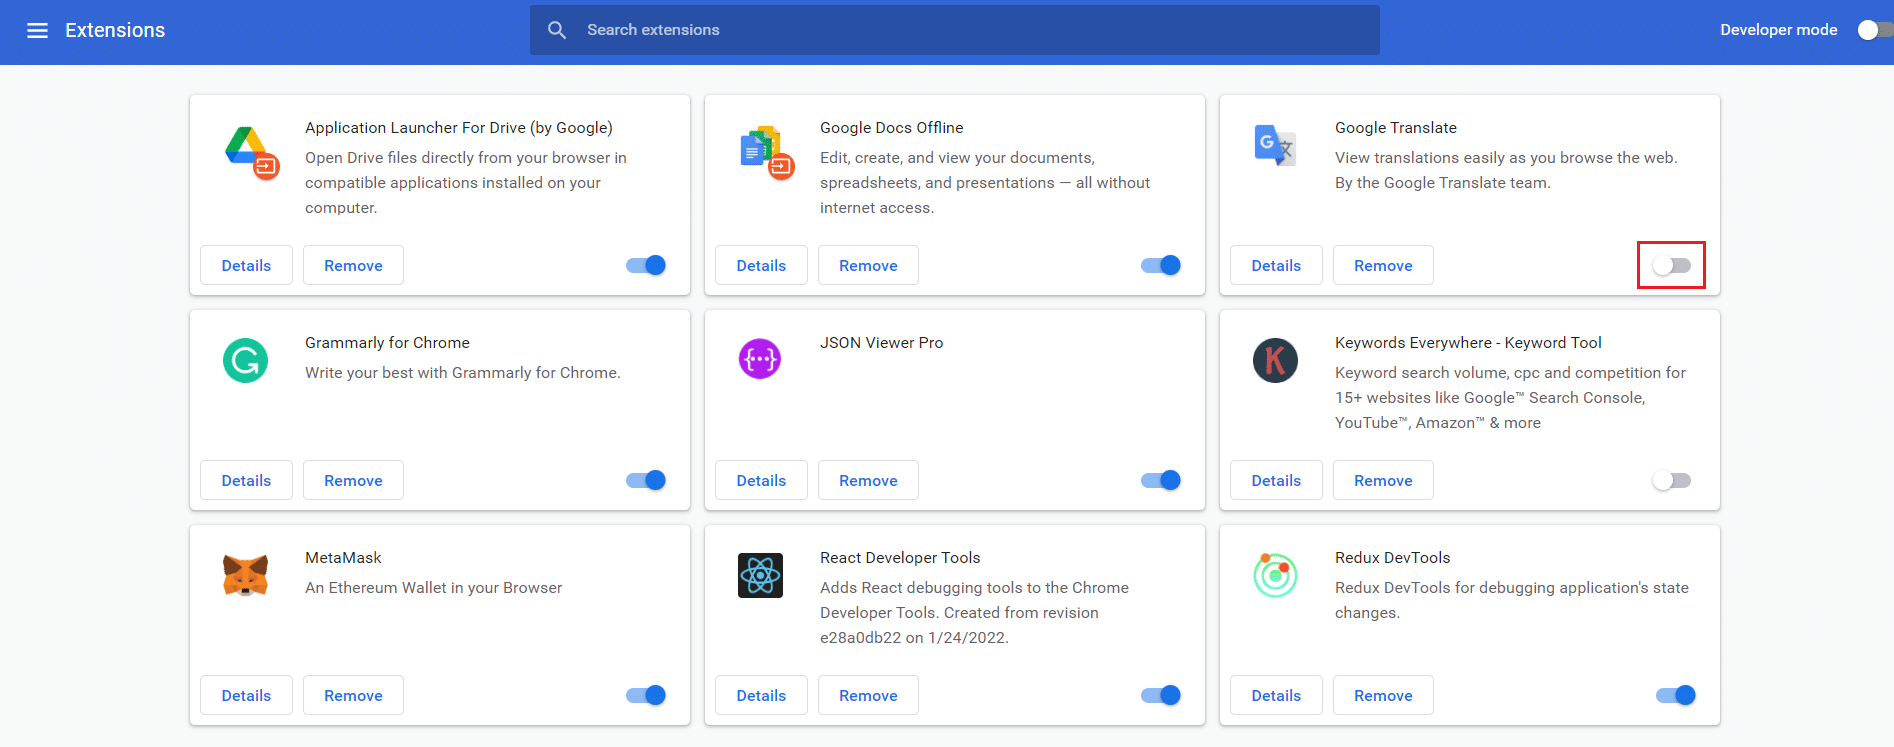Viewport: 1894px width, 747px height.
Task: Remove the Google Translate extension
Action: click(x=1383, y=265)
